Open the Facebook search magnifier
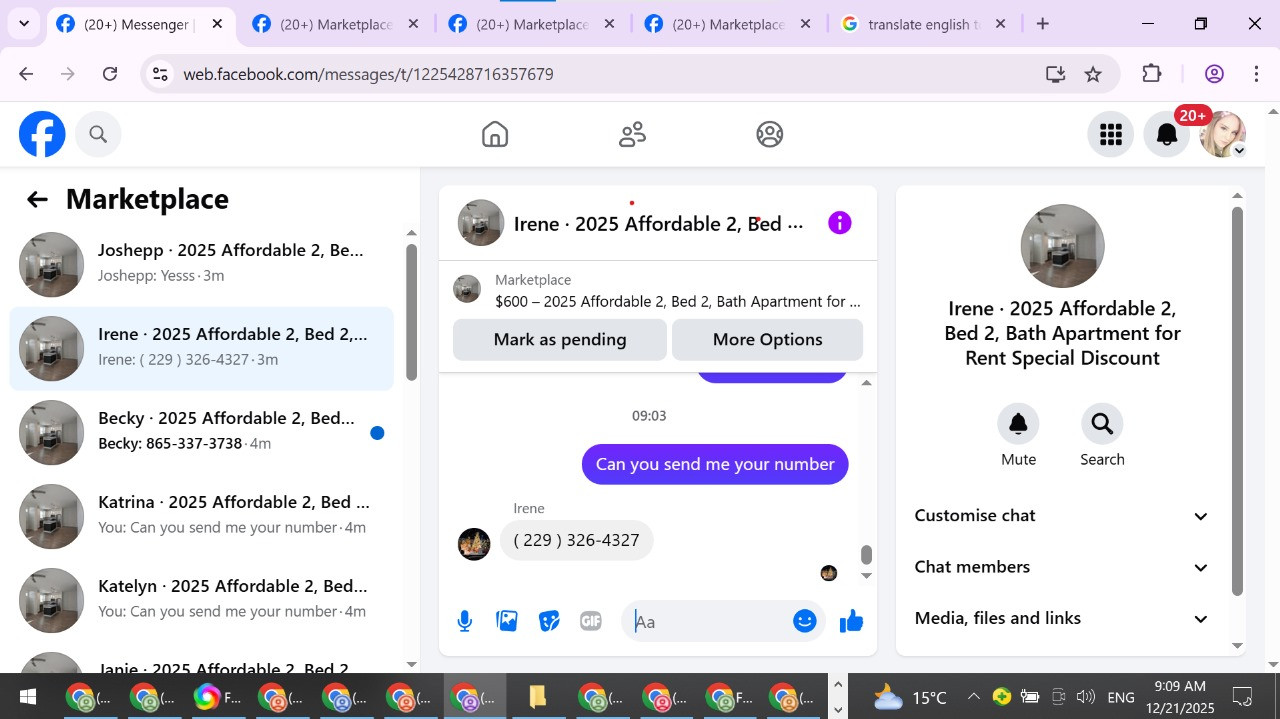 [x=98, y=134]
